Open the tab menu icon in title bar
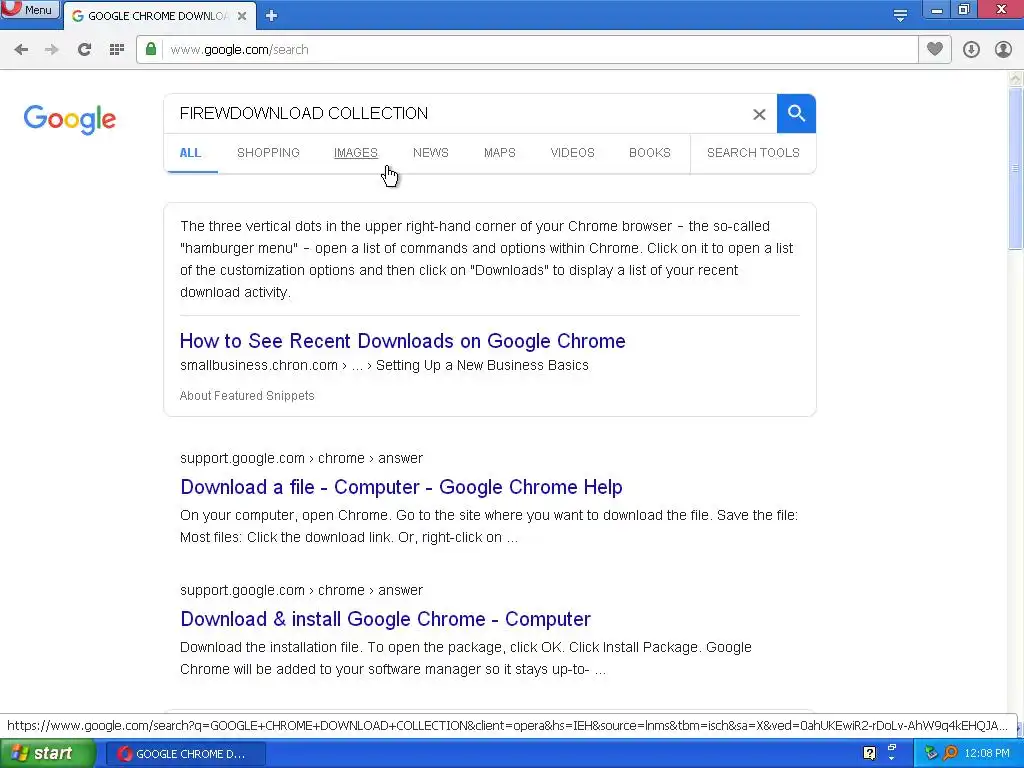 point(900,15)
